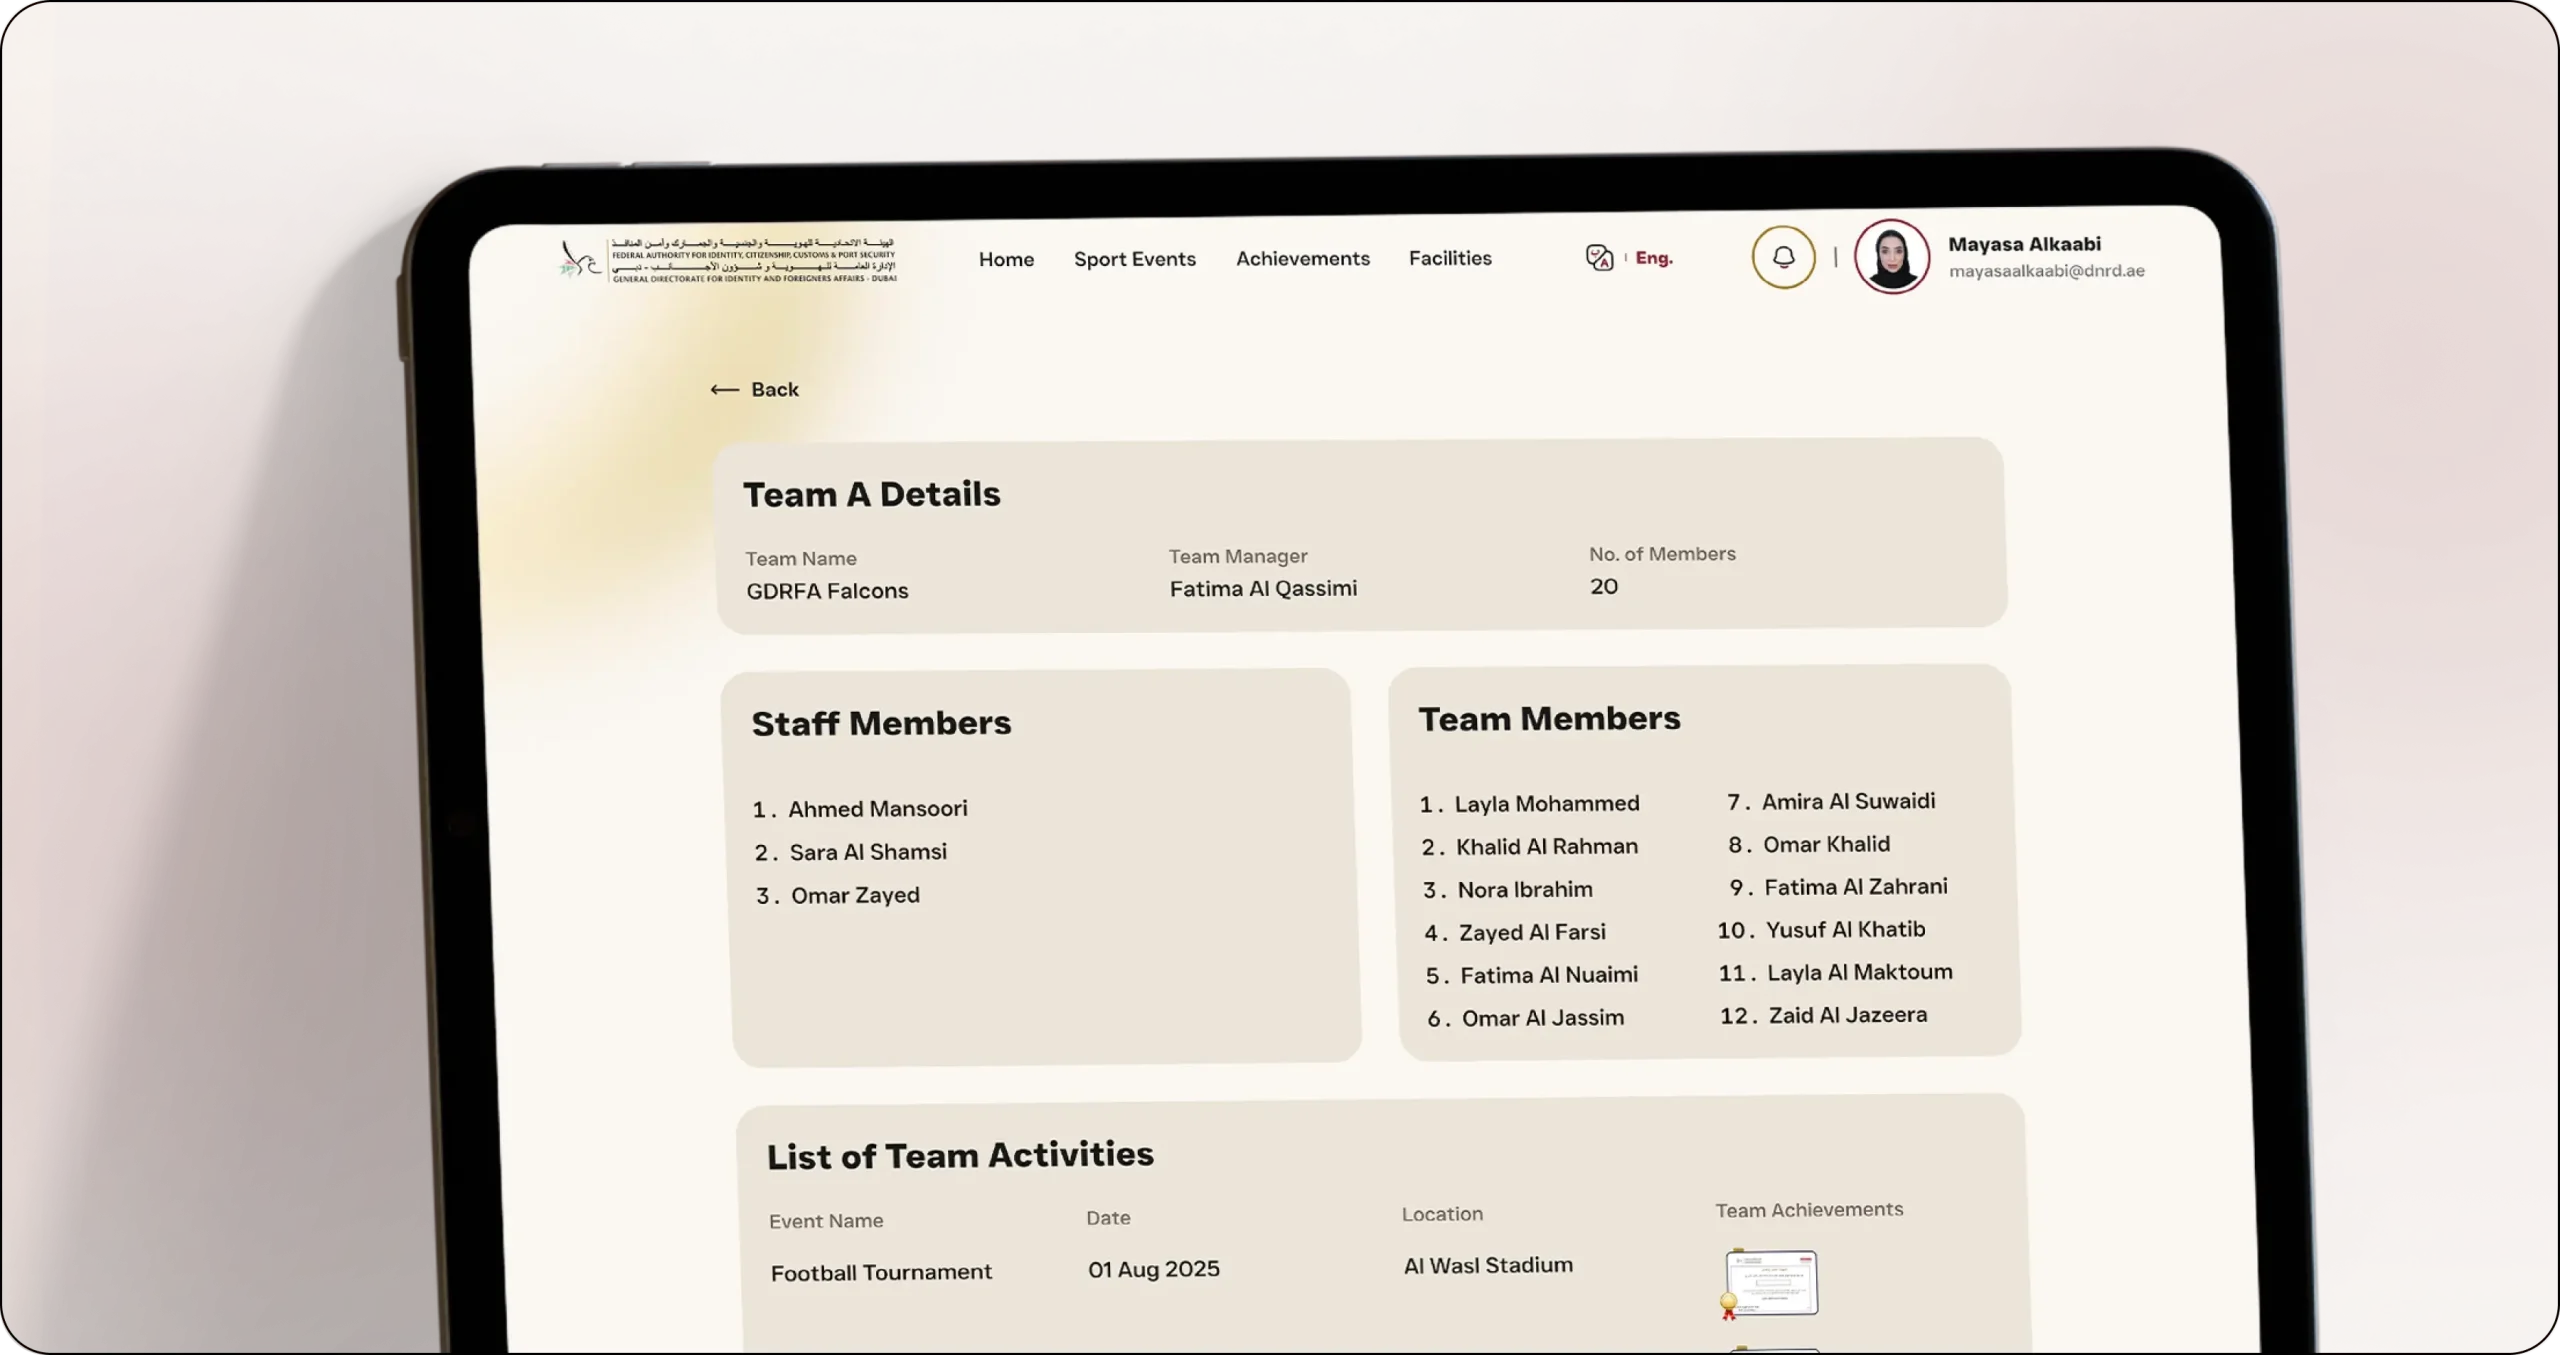
Task: Click the date 01 Aug 2025
Action: (x=1153, y=1269)
